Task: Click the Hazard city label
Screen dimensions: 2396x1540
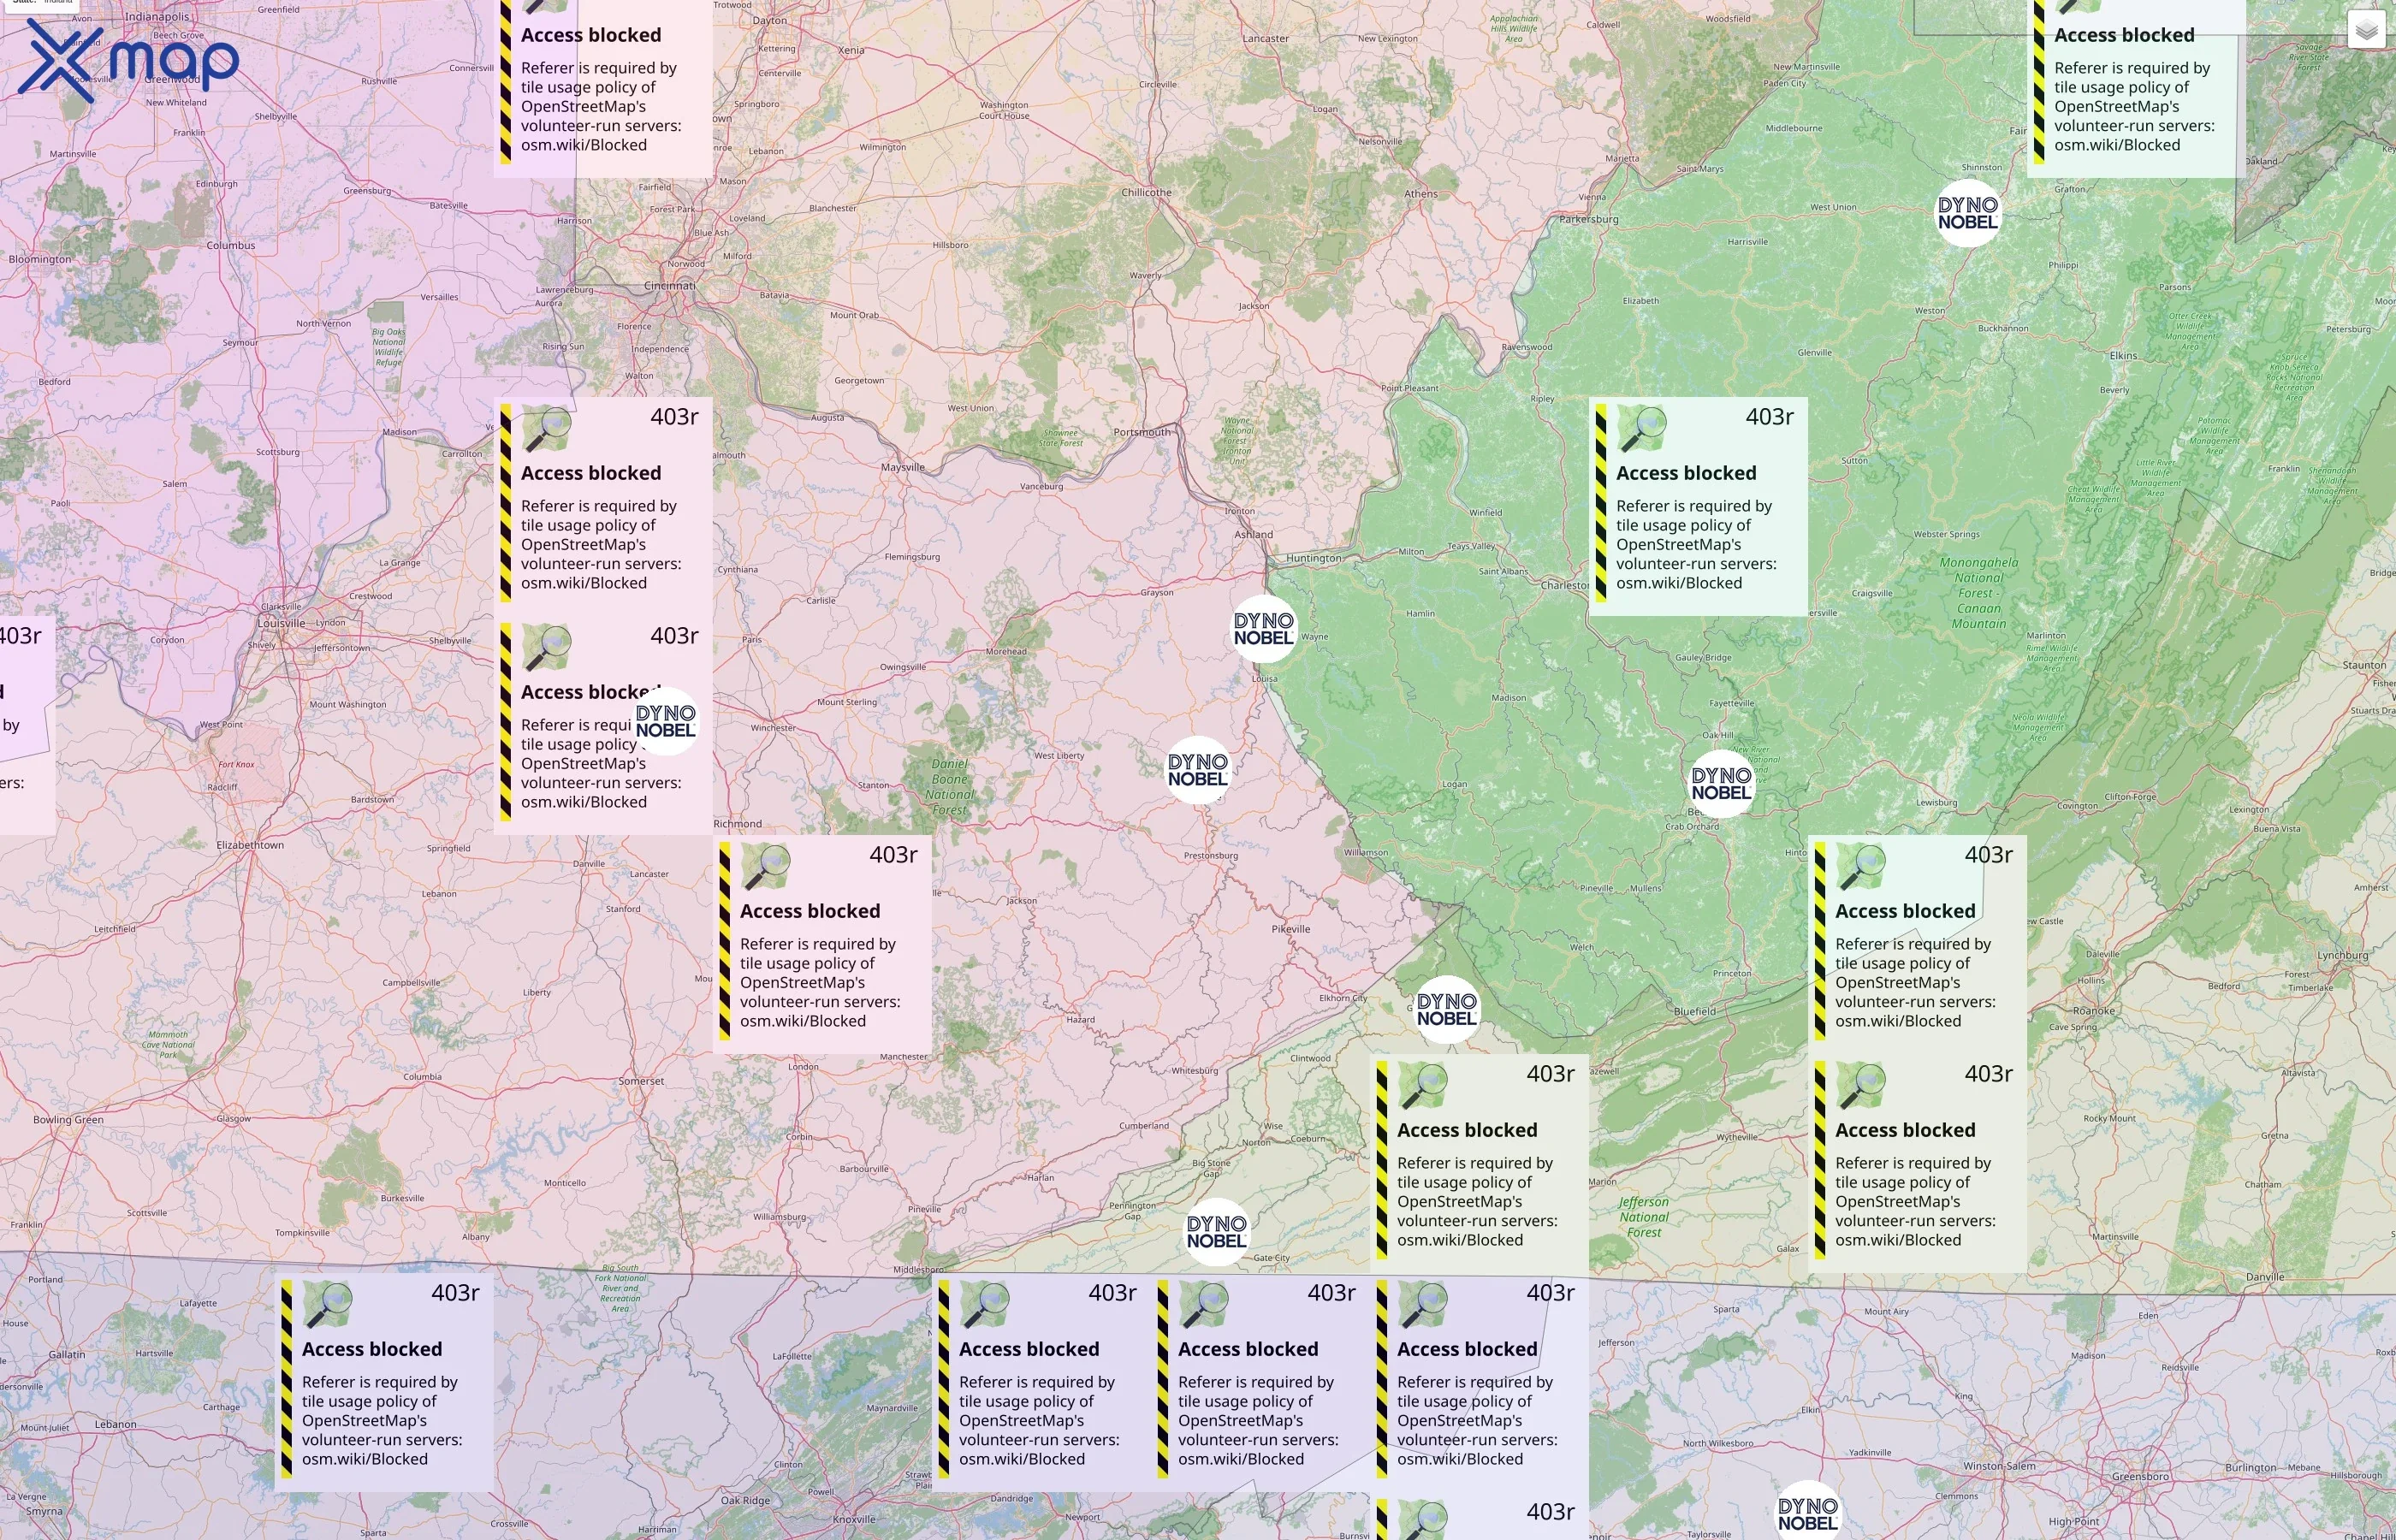Action: coord(1080,1020)
